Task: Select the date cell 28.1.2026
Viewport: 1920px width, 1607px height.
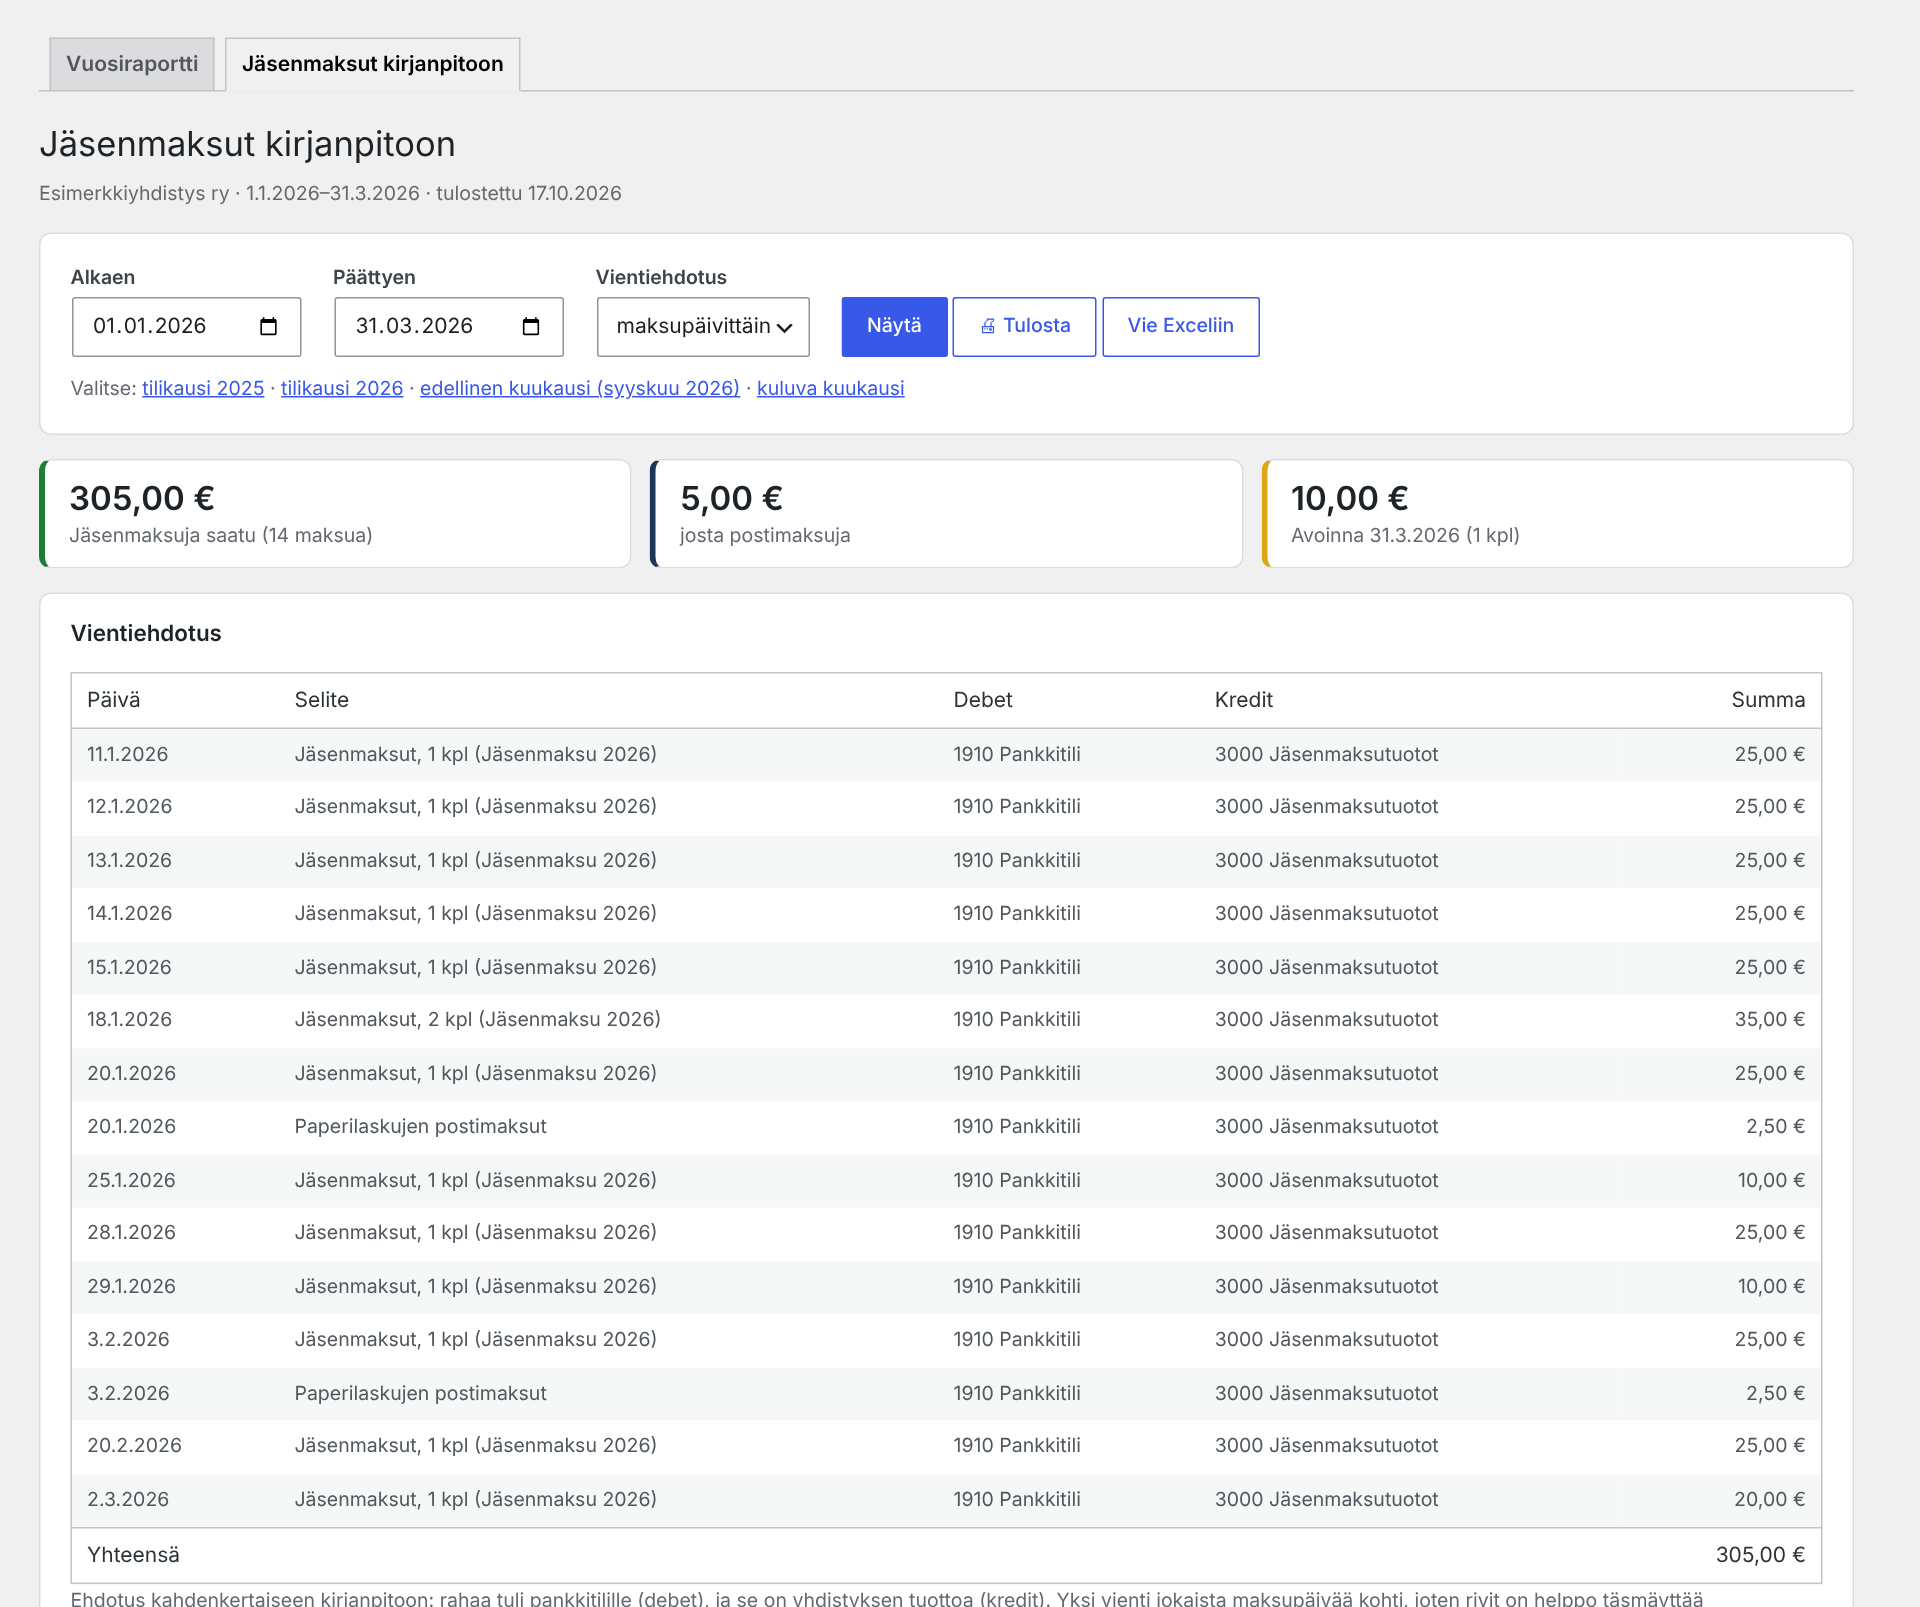Action: pyautogui.click(x=131, y=1232)
